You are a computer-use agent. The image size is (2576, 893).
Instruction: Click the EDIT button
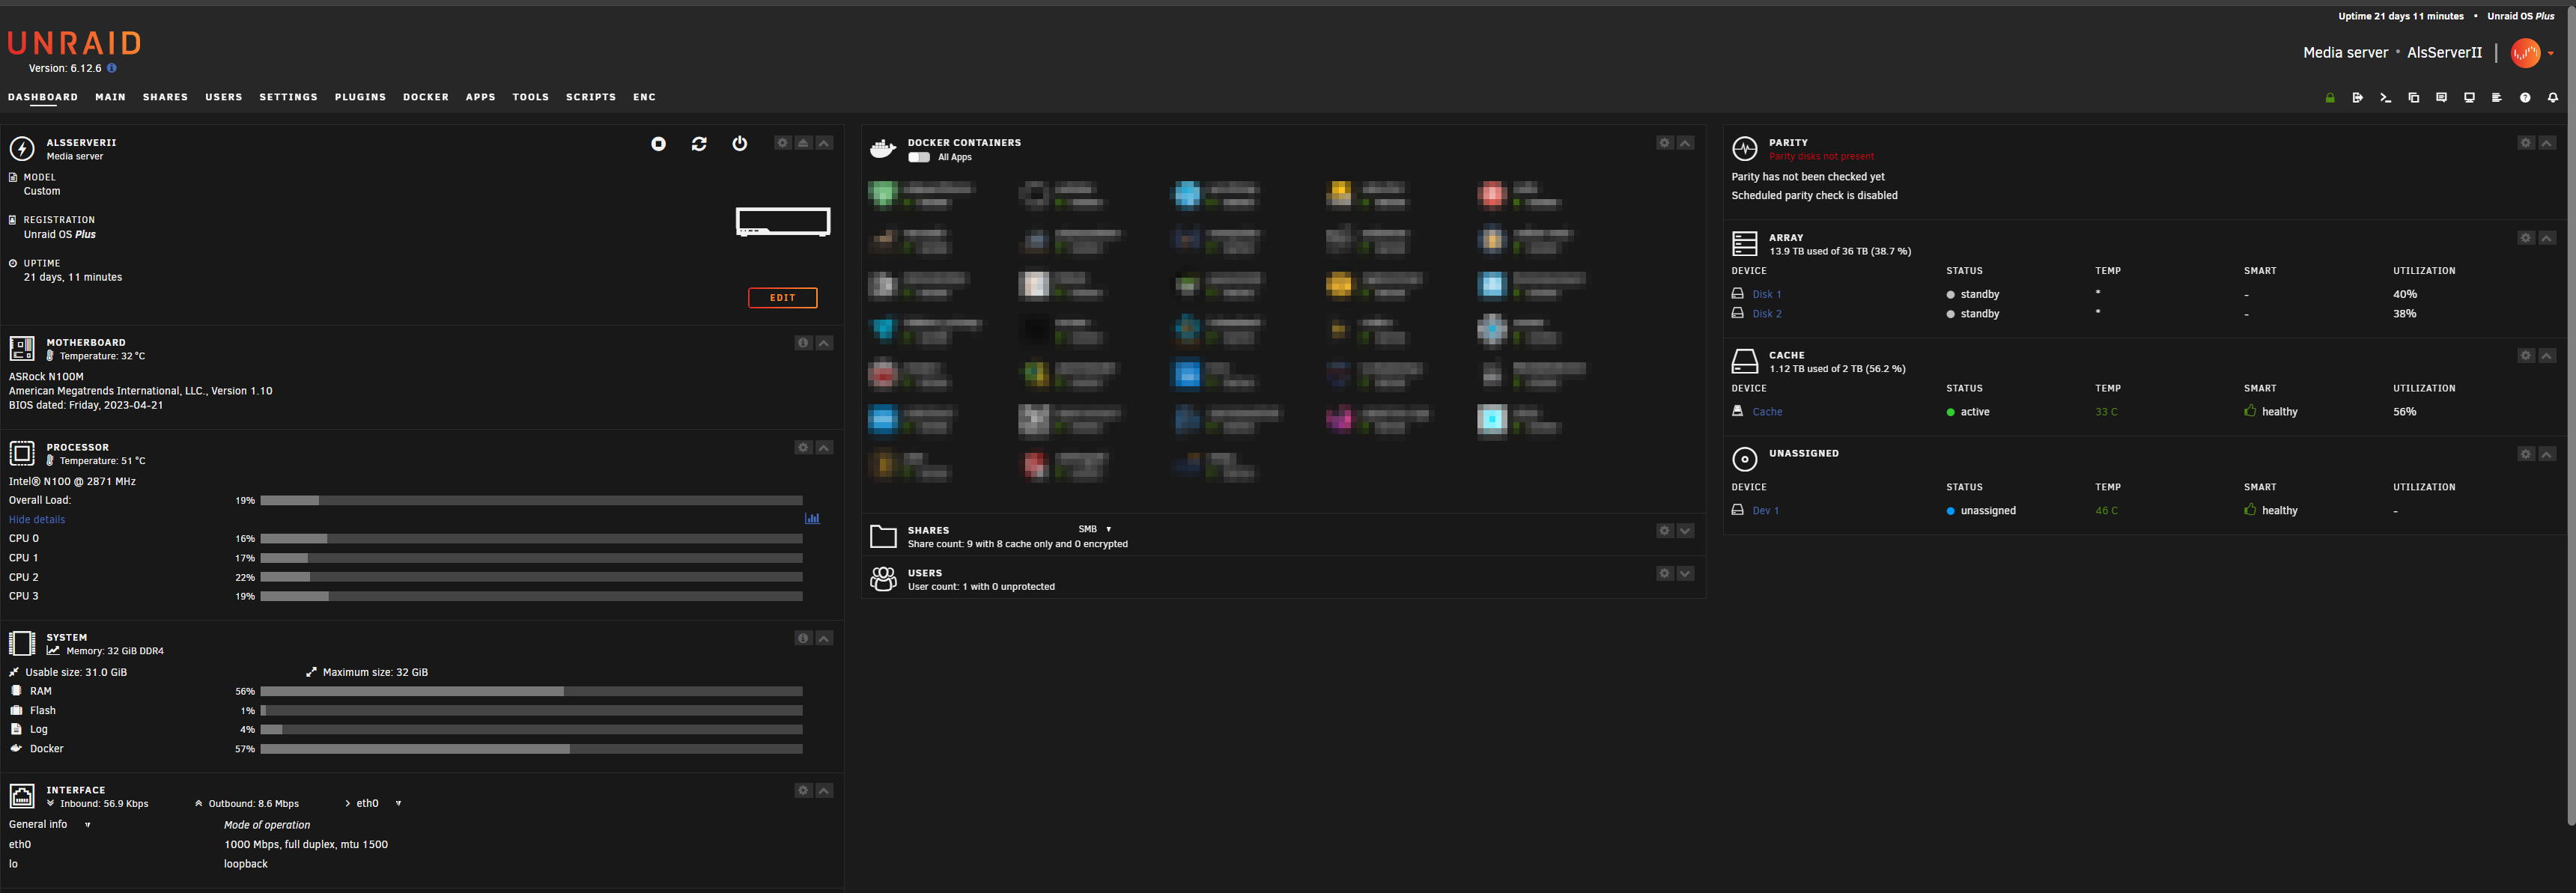(x=782, y=297)
